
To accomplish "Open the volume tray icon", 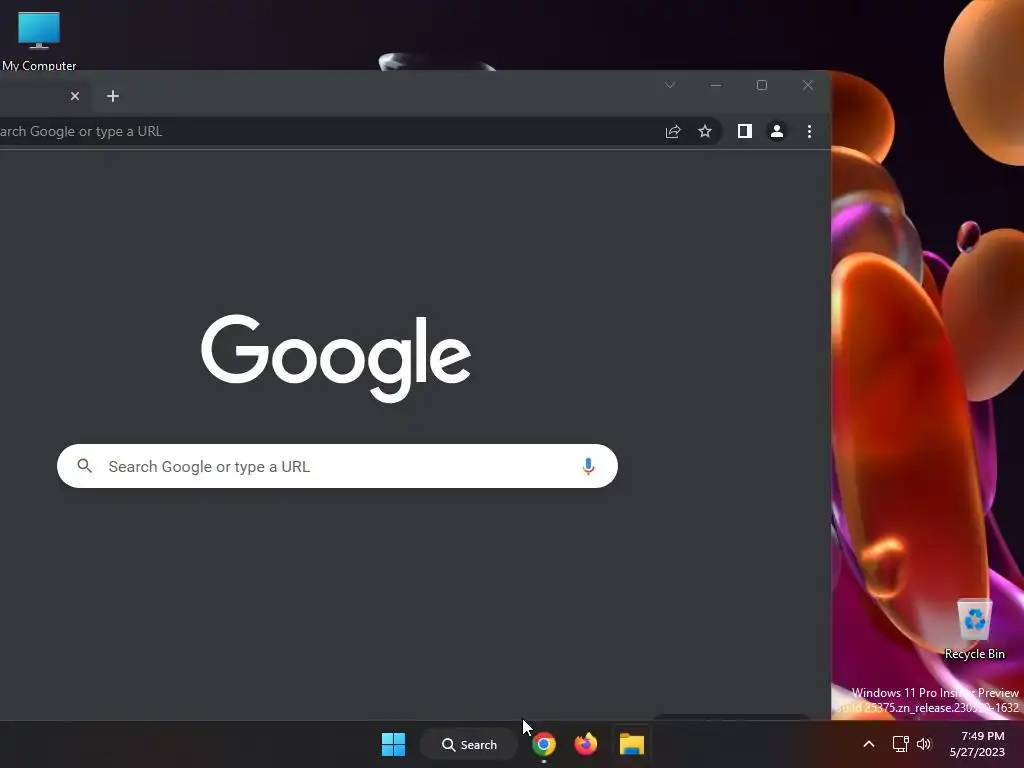I will [924, 744].
